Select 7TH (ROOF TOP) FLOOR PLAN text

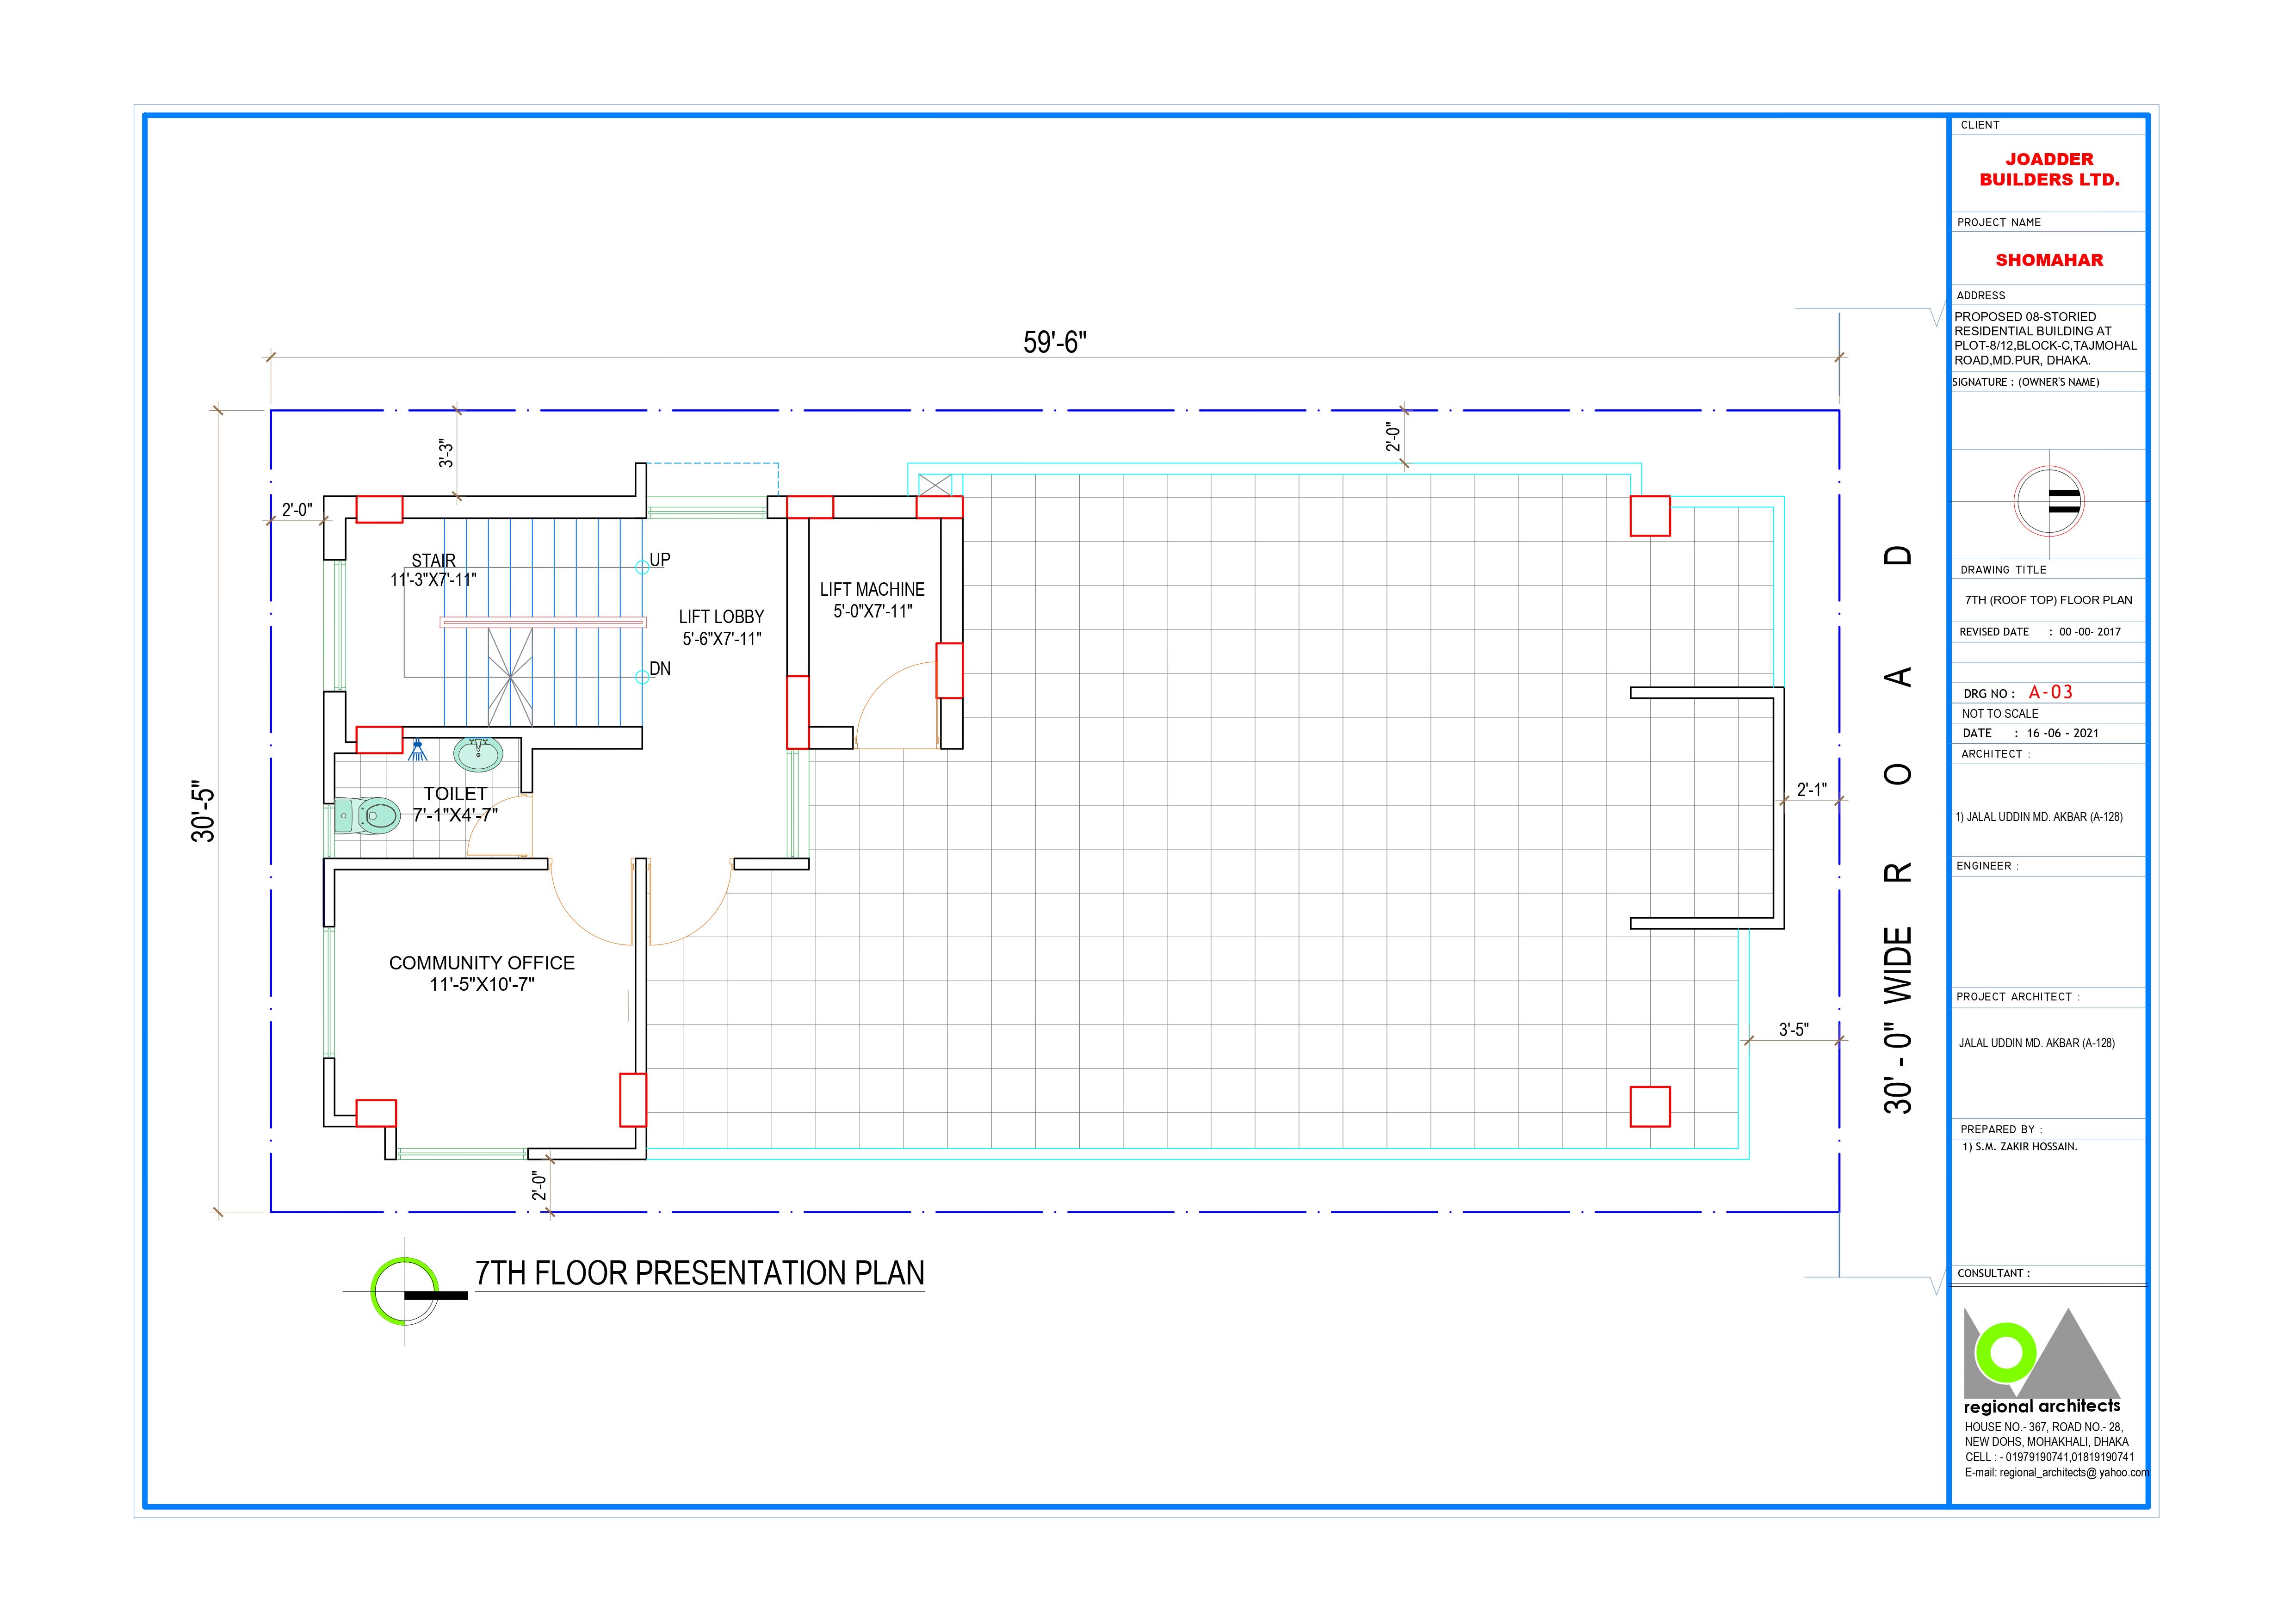pos(2048,600)
